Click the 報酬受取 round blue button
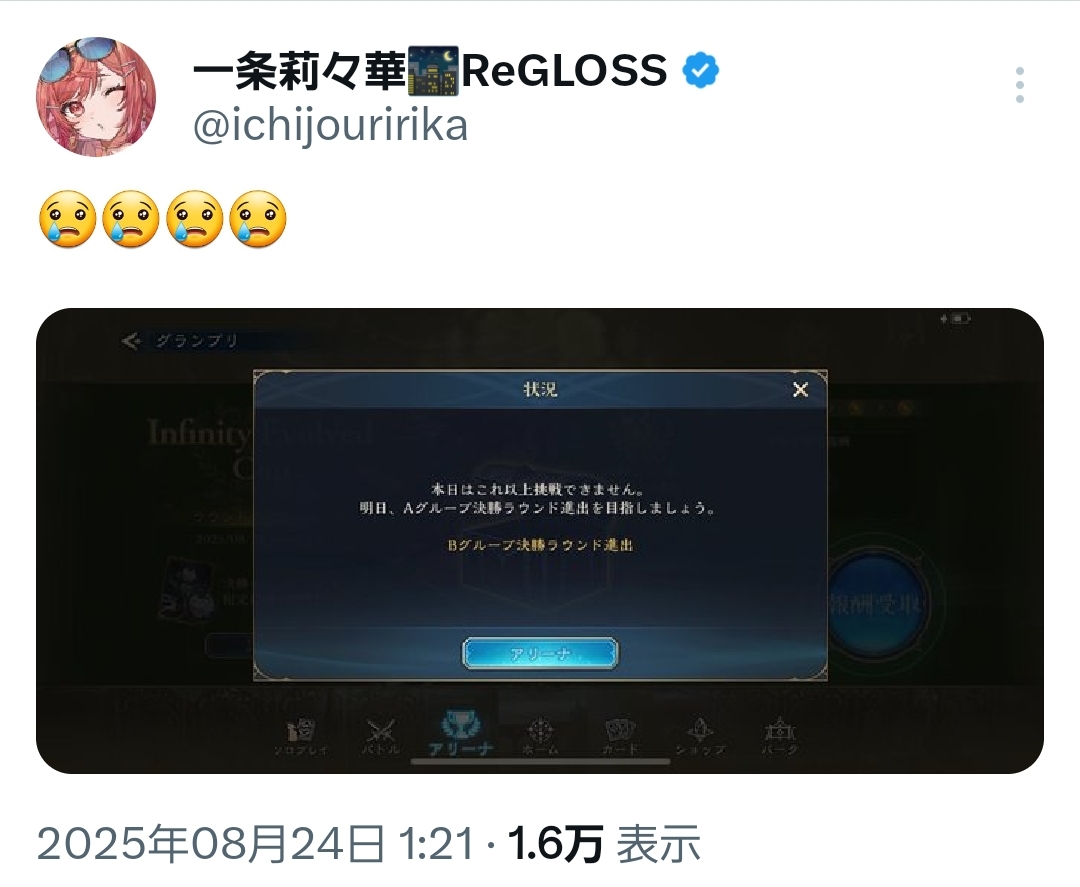Image resolution: width=1080 pixels, height=887 pixels. [876, 605]
